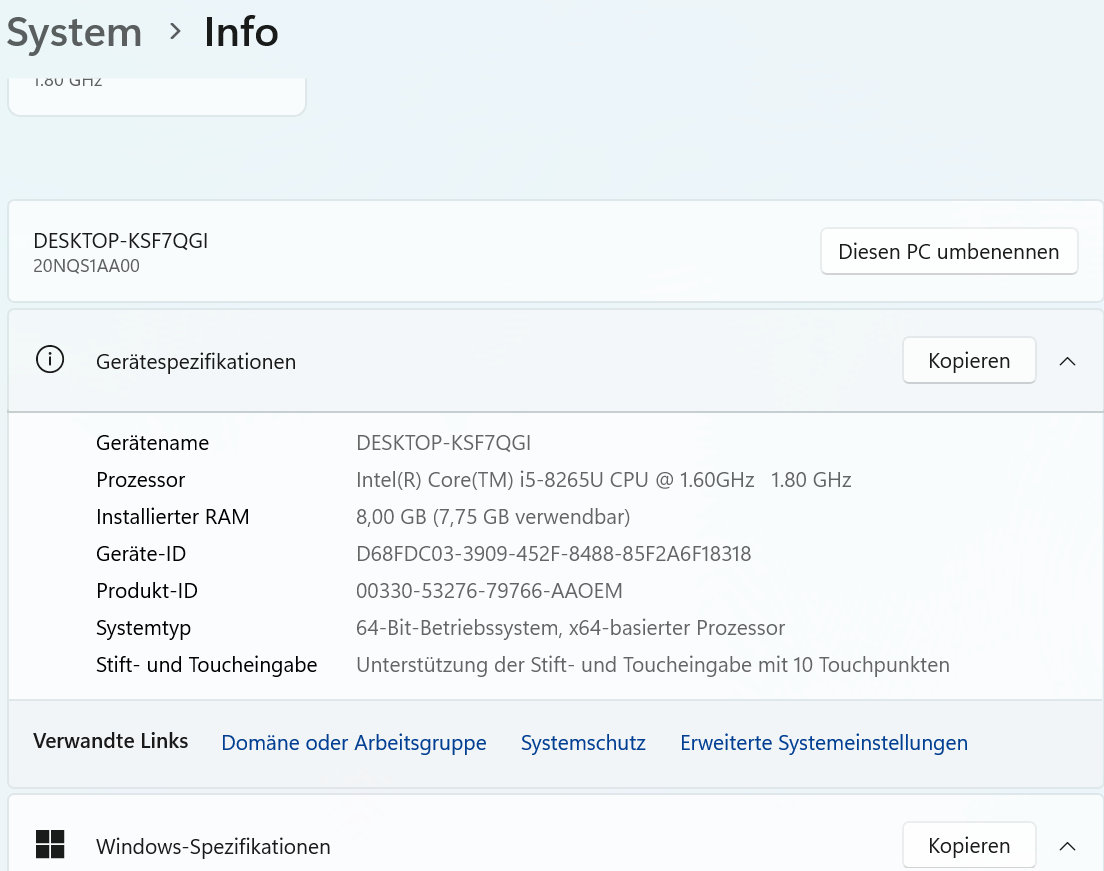
Task: Click the Windows logo icon
Action: (x=50, y=844)
